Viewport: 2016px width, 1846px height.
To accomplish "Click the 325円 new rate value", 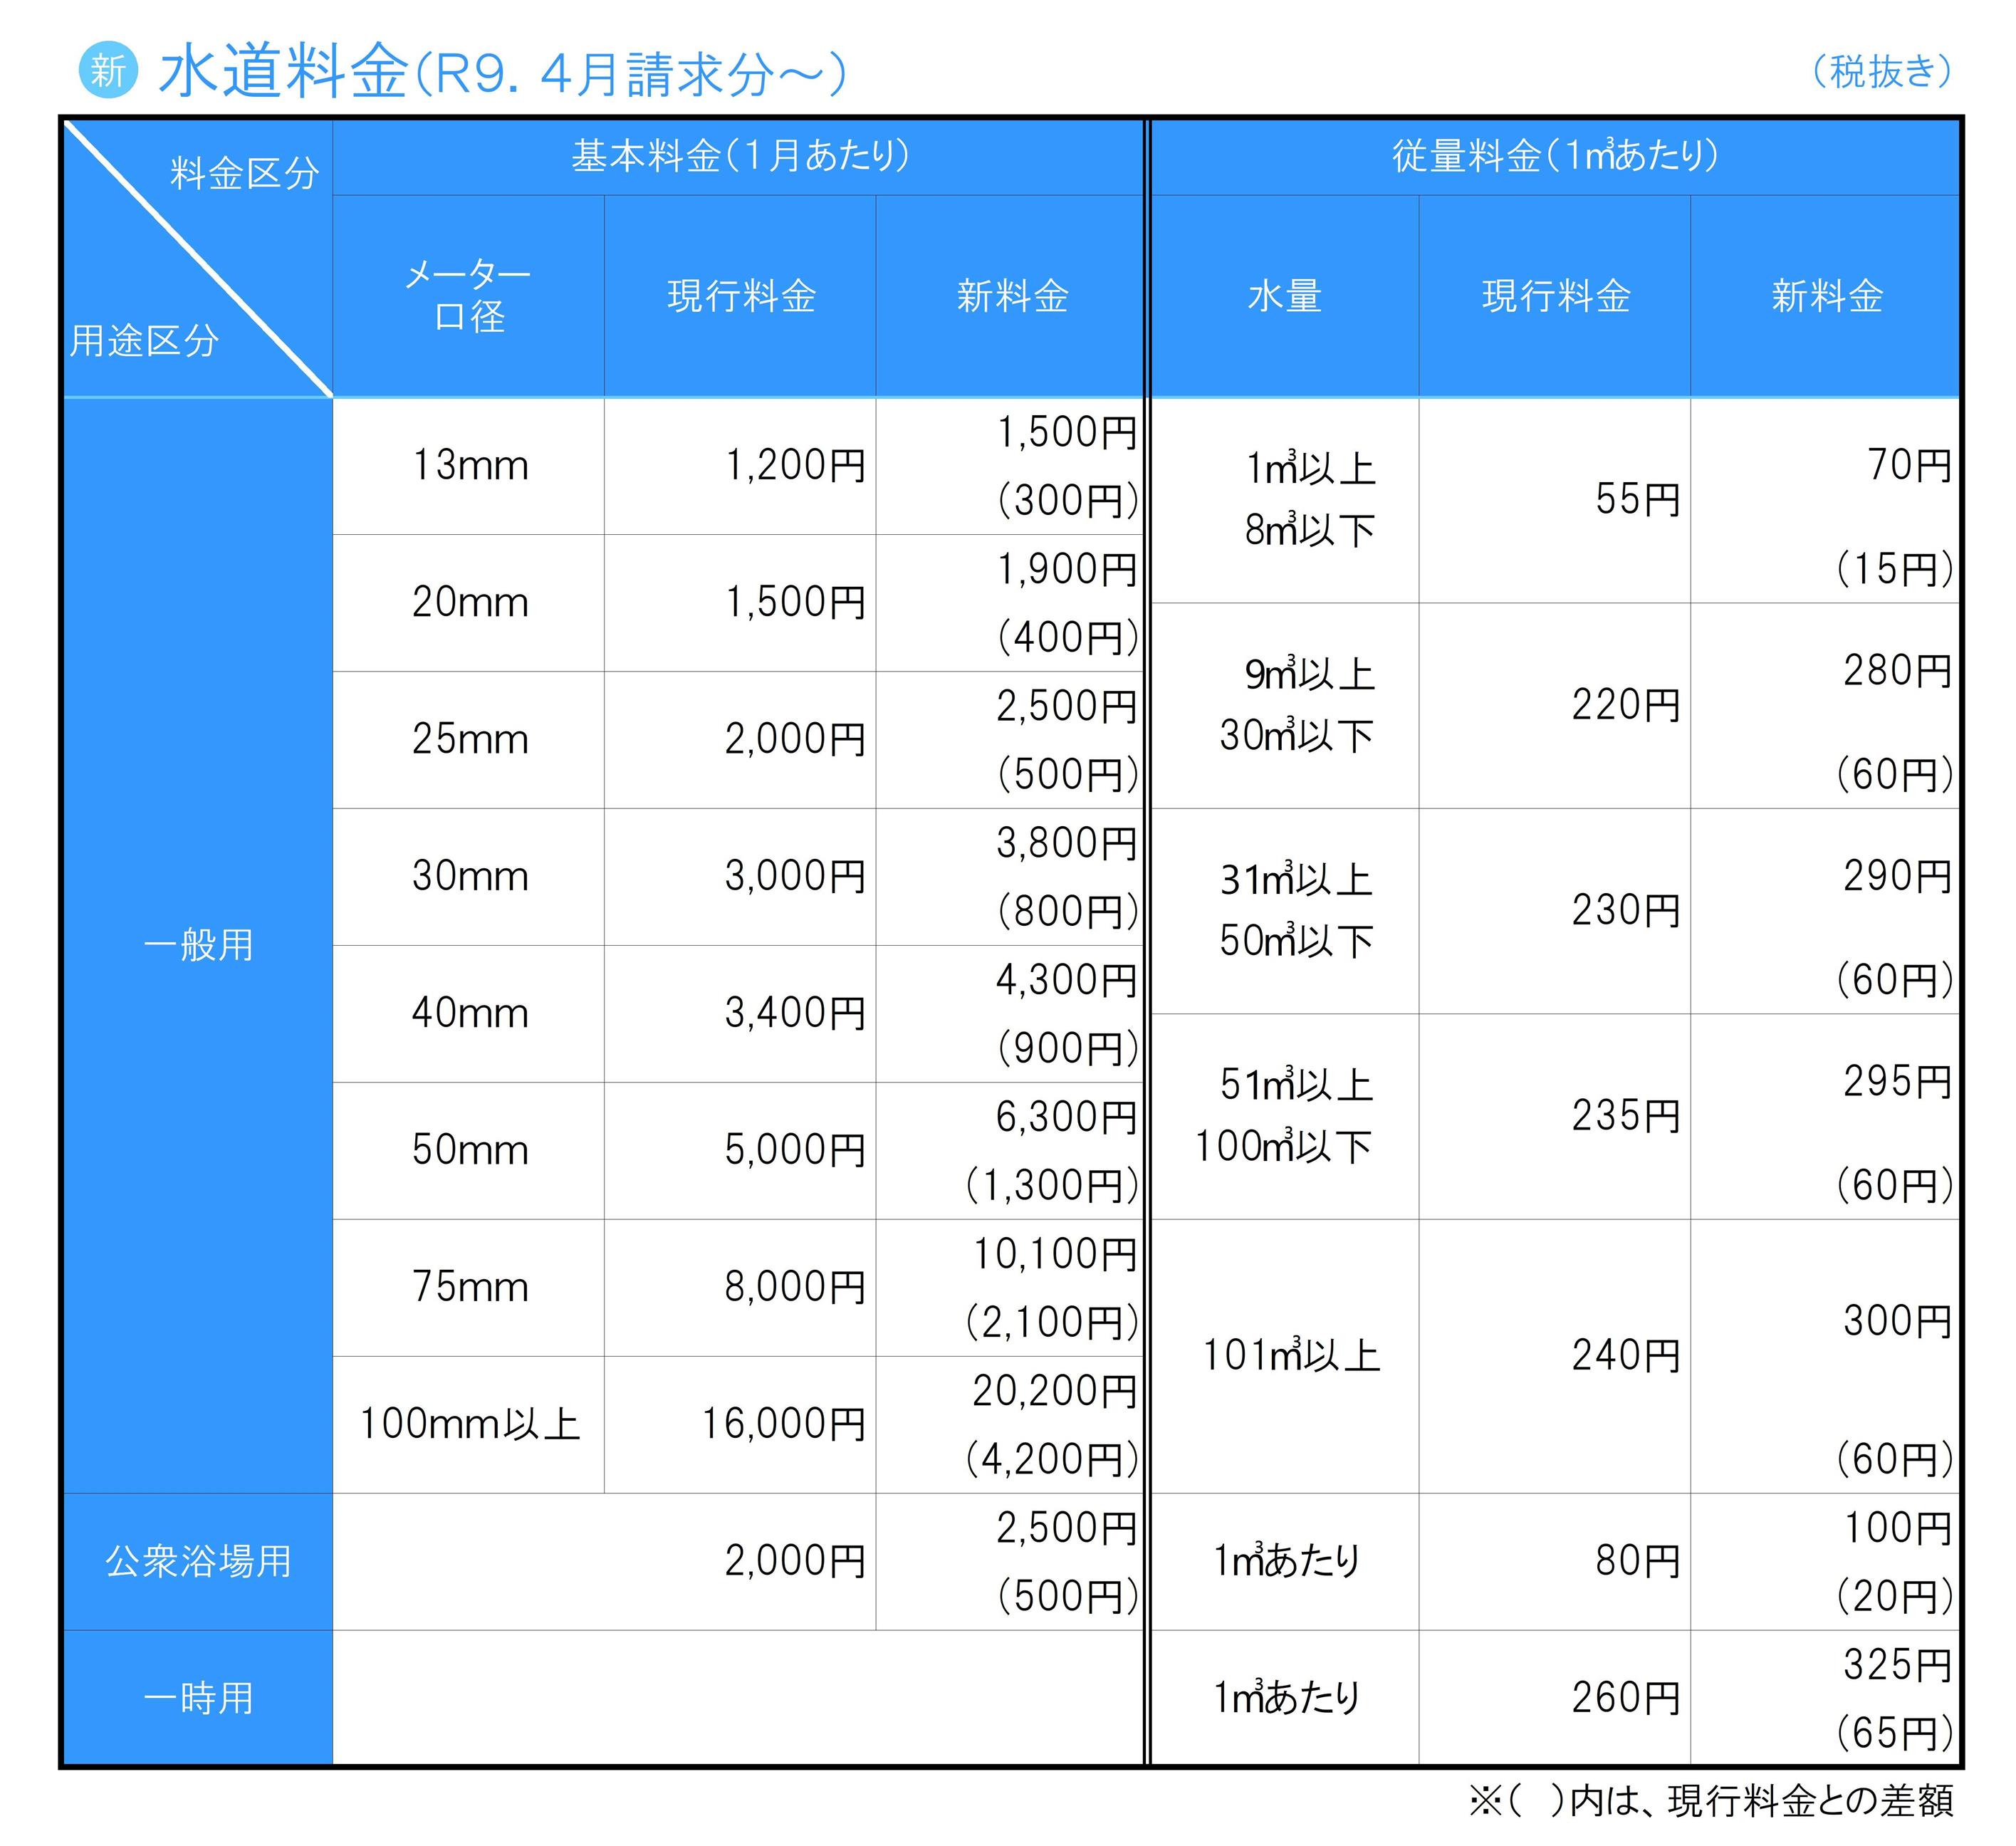I will [x=1897, y=1665].
